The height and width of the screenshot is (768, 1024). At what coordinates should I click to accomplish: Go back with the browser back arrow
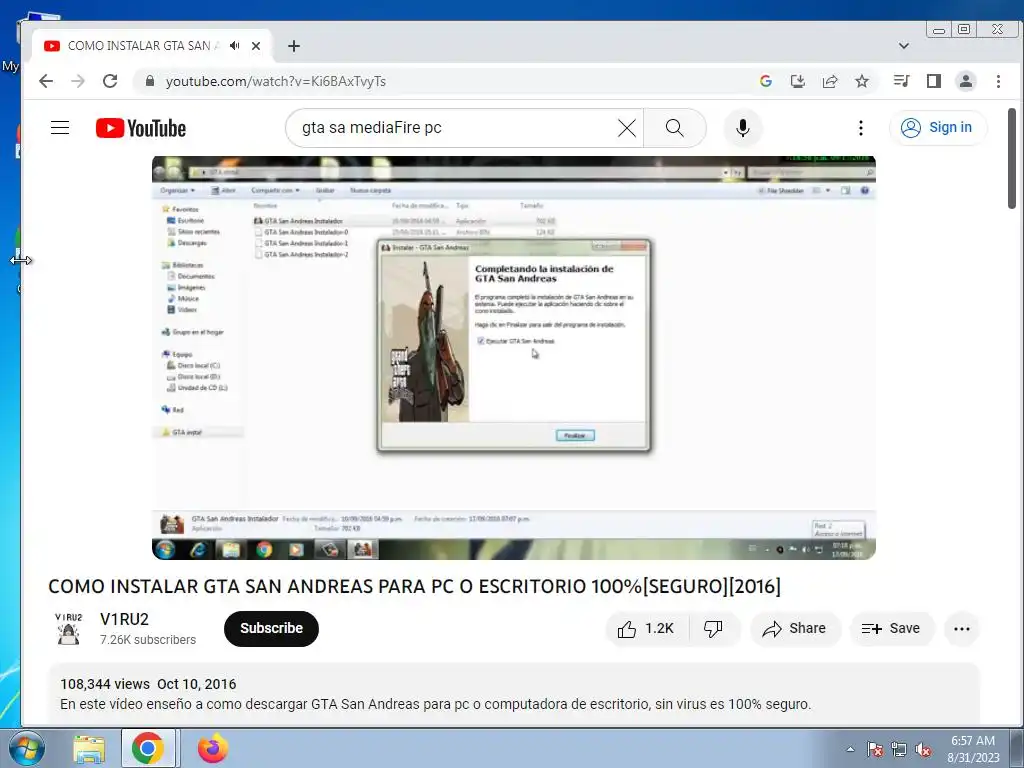(46, 81)
